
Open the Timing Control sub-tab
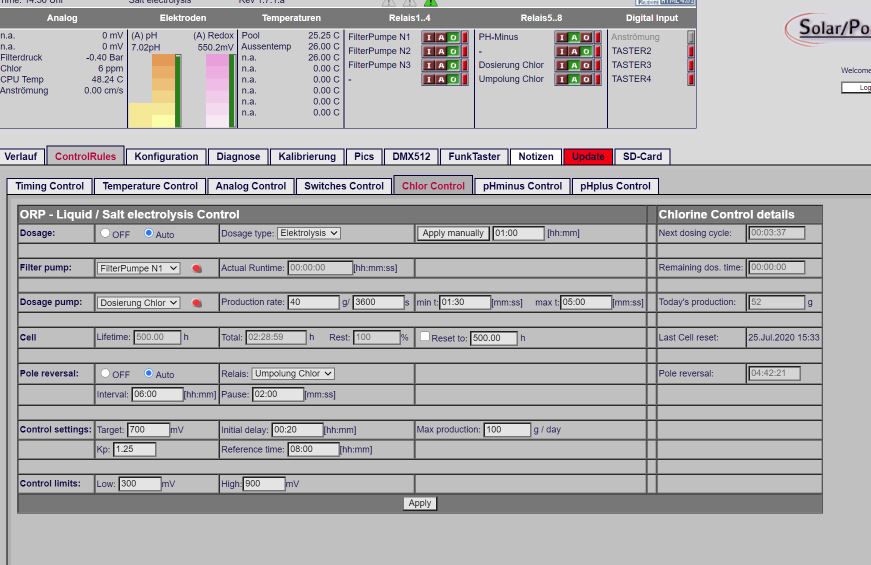click(49, 186)
